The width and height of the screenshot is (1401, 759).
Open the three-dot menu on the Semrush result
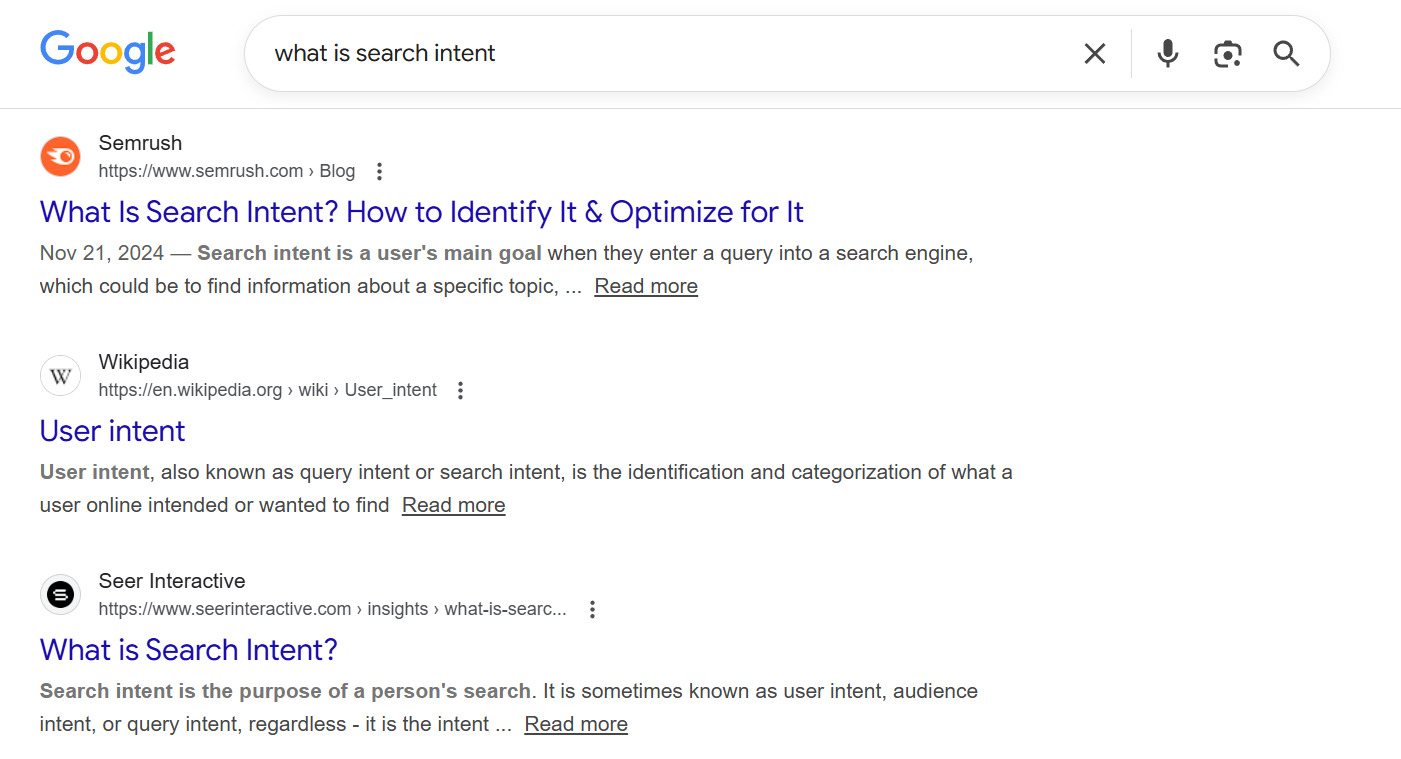point(380,171)
